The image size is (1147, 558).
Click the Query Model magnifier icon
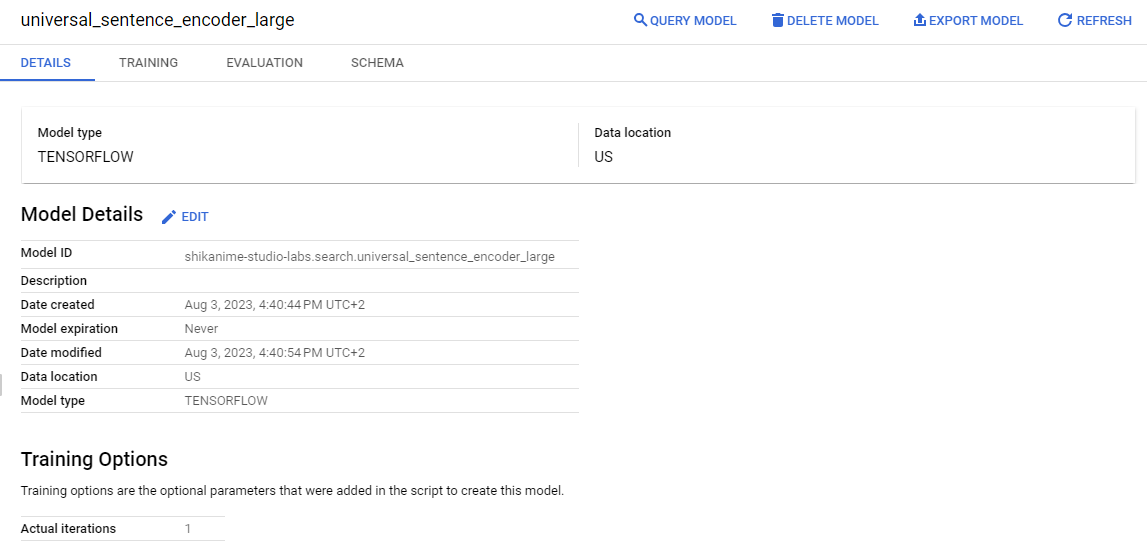(640, 20)
